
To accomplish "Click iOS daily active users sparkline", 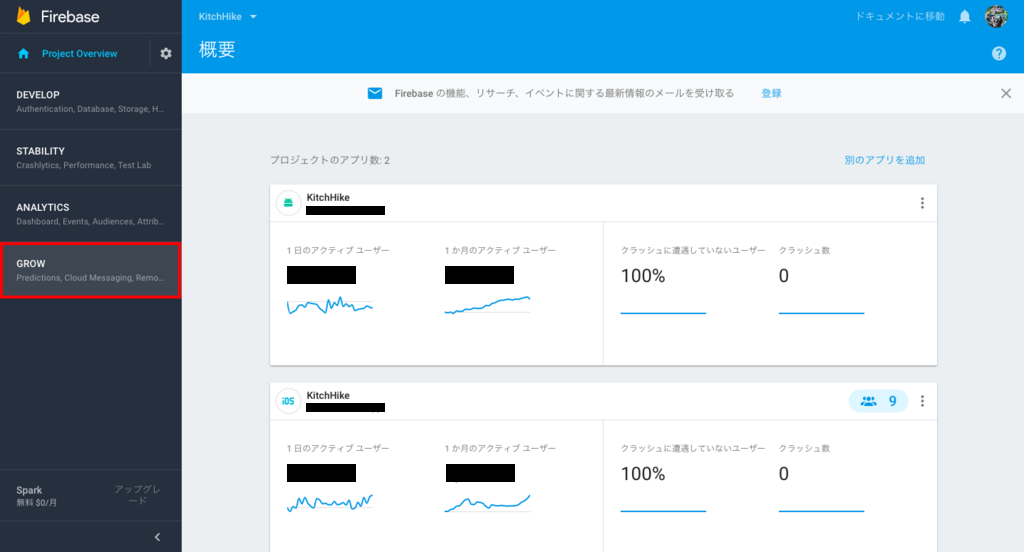I will [x=330, y=502].
